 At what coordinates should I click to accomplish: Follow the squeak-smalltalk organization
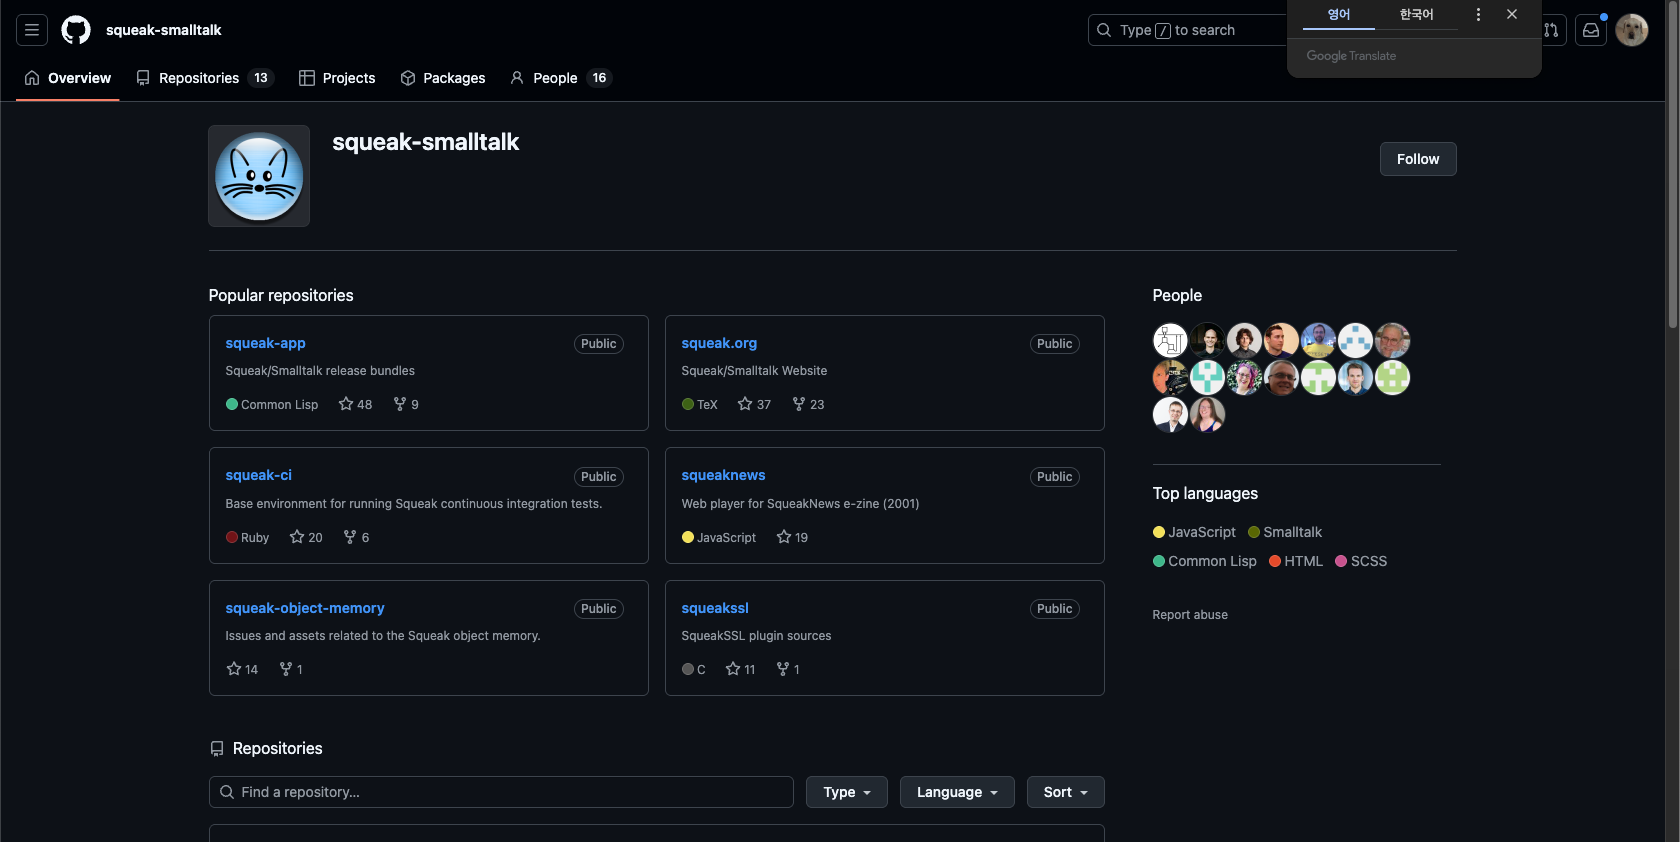click(1417, 159)
